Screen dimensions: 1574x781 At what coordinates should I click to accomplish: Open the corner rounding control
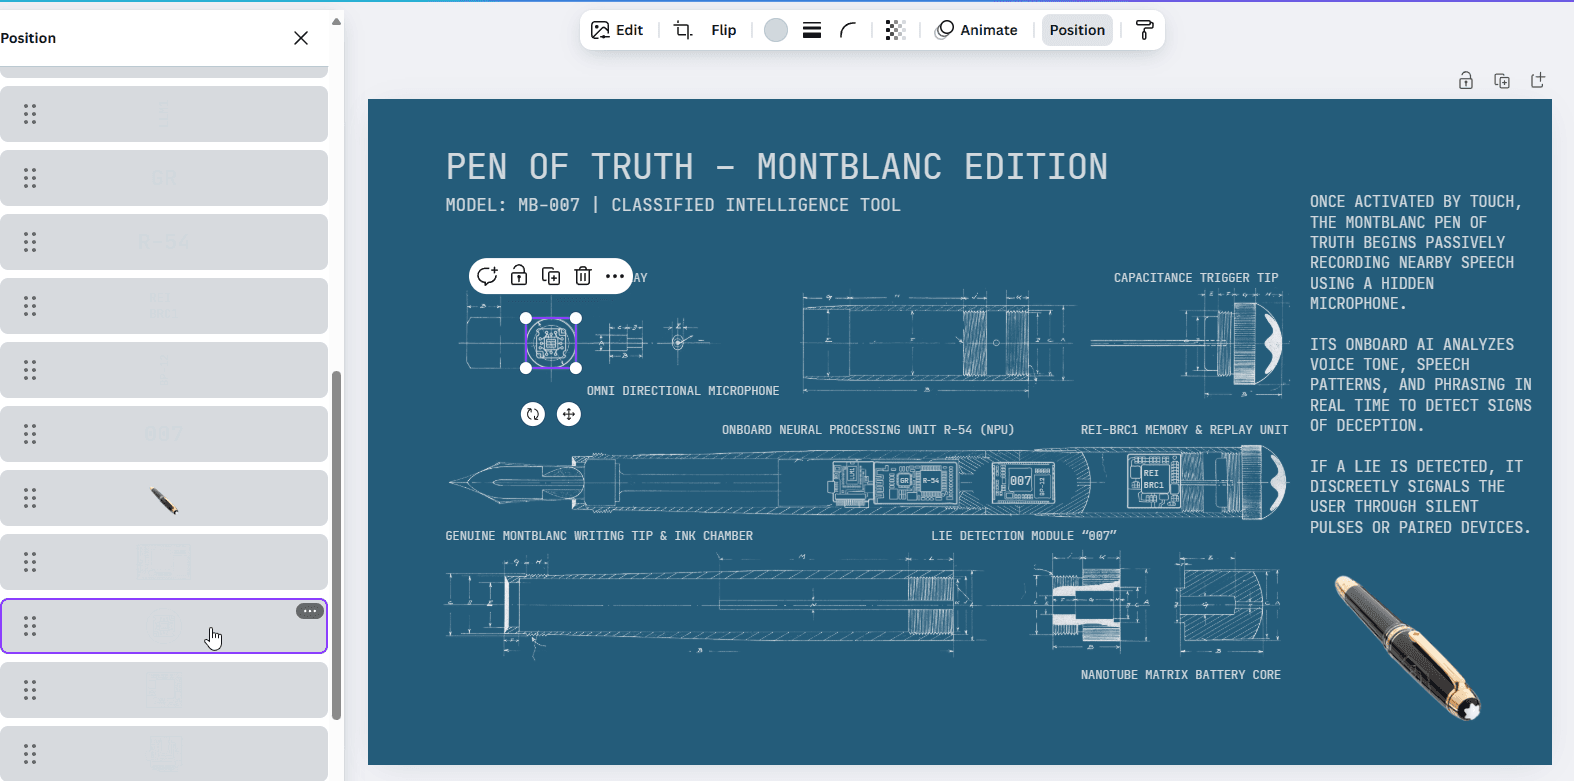(x=848, y=30)
